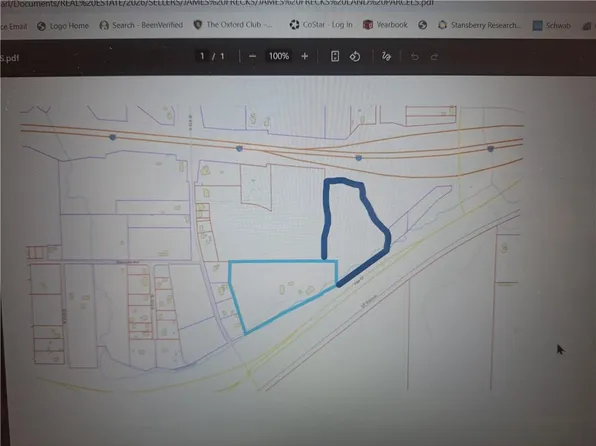This screenshot has width=596, height=446.
Task: Redo the annotation action
Action: coord(434,57)
